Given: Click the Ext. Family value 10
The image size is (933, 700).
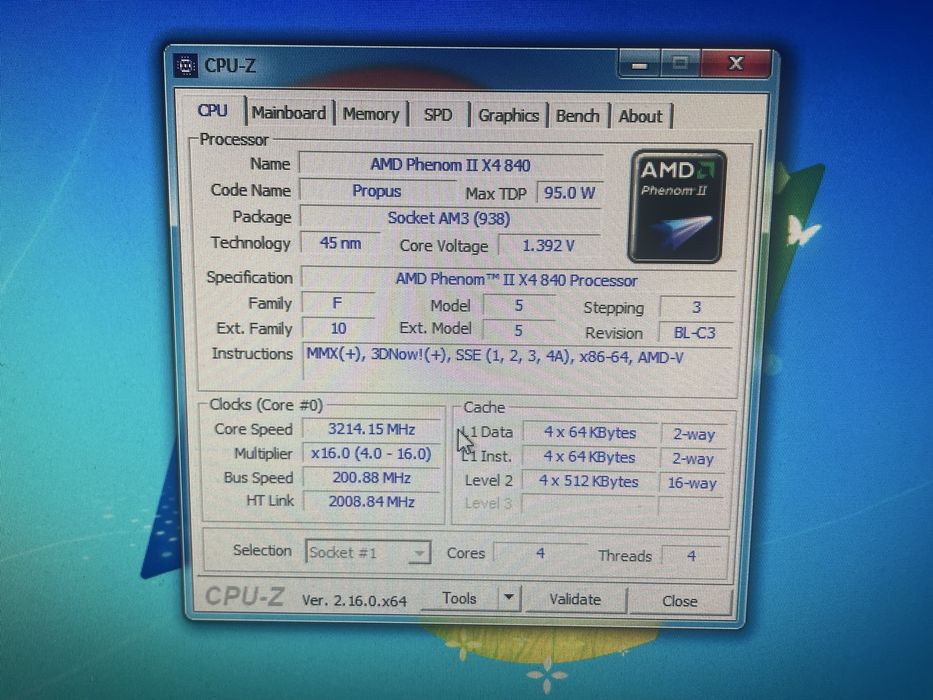Looking at the screenshot, I should point(338,329).
